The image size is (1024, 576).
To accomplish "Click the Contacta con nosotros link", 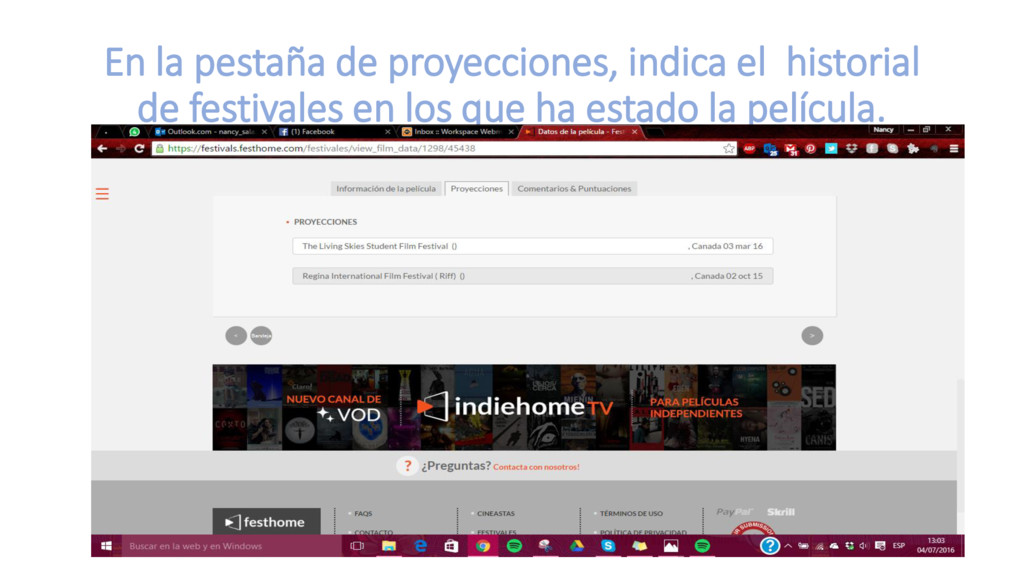I will click(536, 467).
